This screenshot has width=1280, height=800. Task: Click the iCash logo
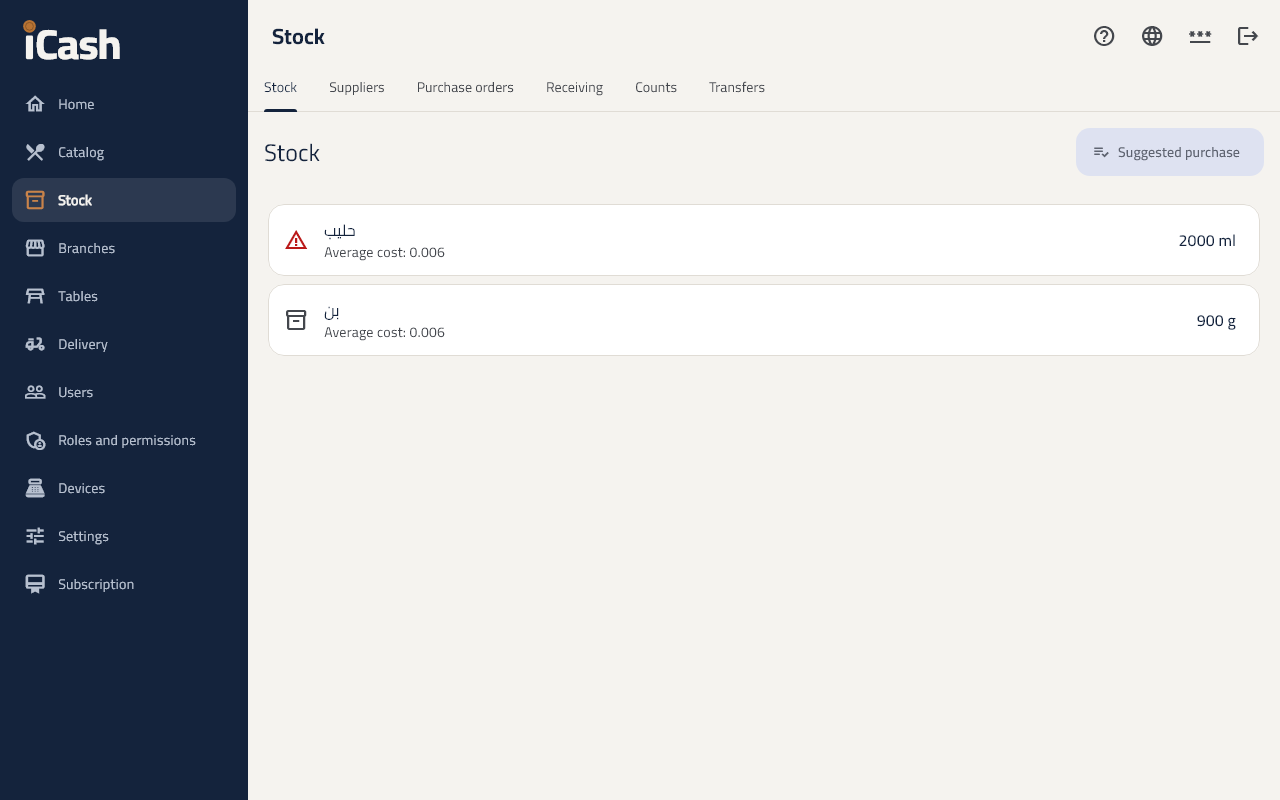72,42
